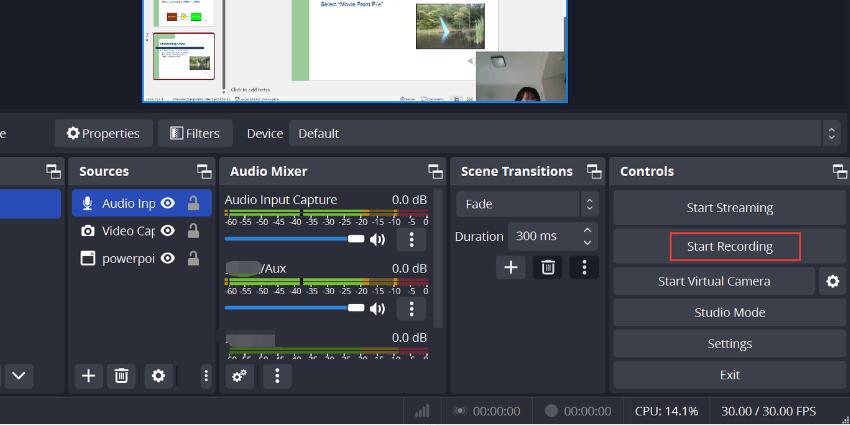Adjust Audio Input Capture volume slider
This screenshot has height=425, width=850.
tap(294, 239)
